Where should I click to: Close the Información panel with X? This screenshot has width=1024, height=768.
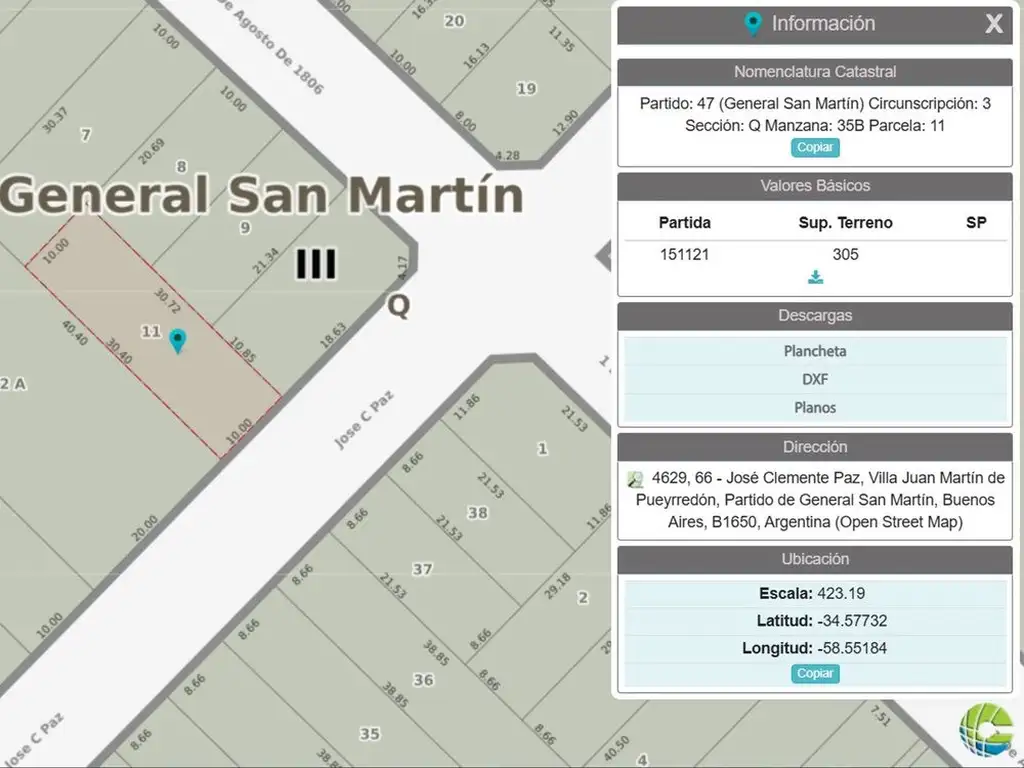(993, 24)
